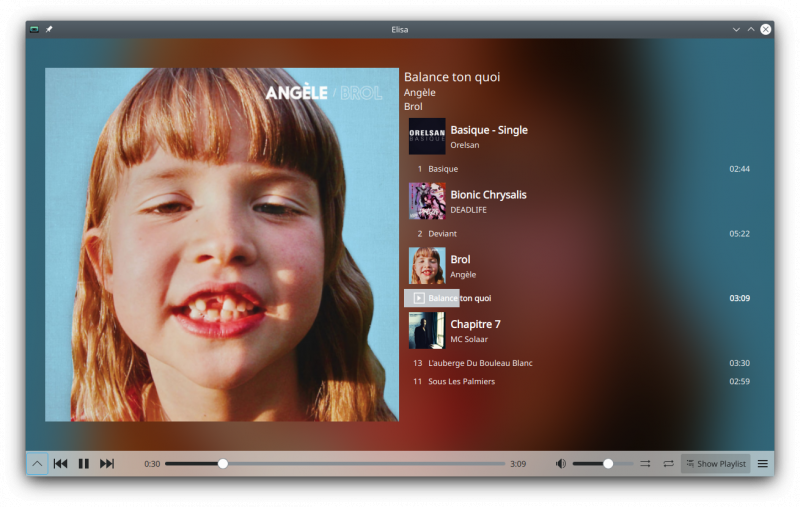Click Orelsan artist label
This screenshot has height=507, width=800.
(x=465, y=145)
